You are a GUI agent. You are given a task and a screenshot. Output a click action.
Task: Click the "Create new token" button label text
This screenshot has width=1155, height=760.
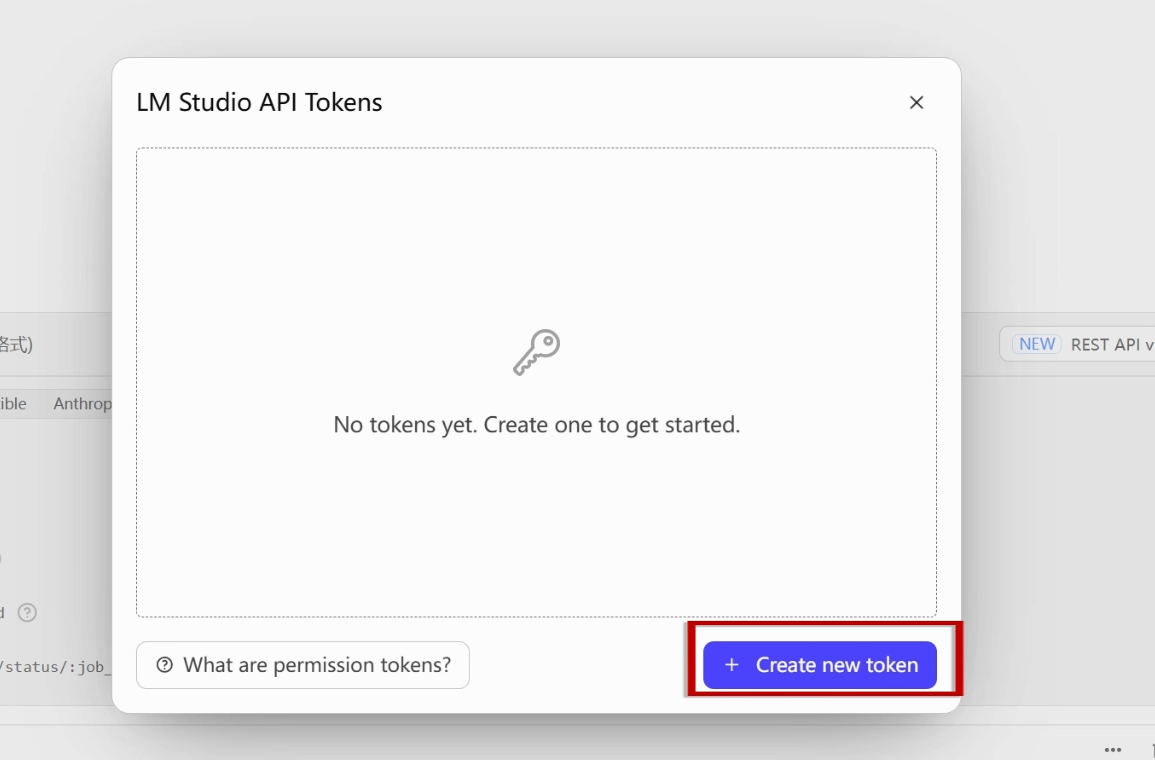click(x=837, y=665)
